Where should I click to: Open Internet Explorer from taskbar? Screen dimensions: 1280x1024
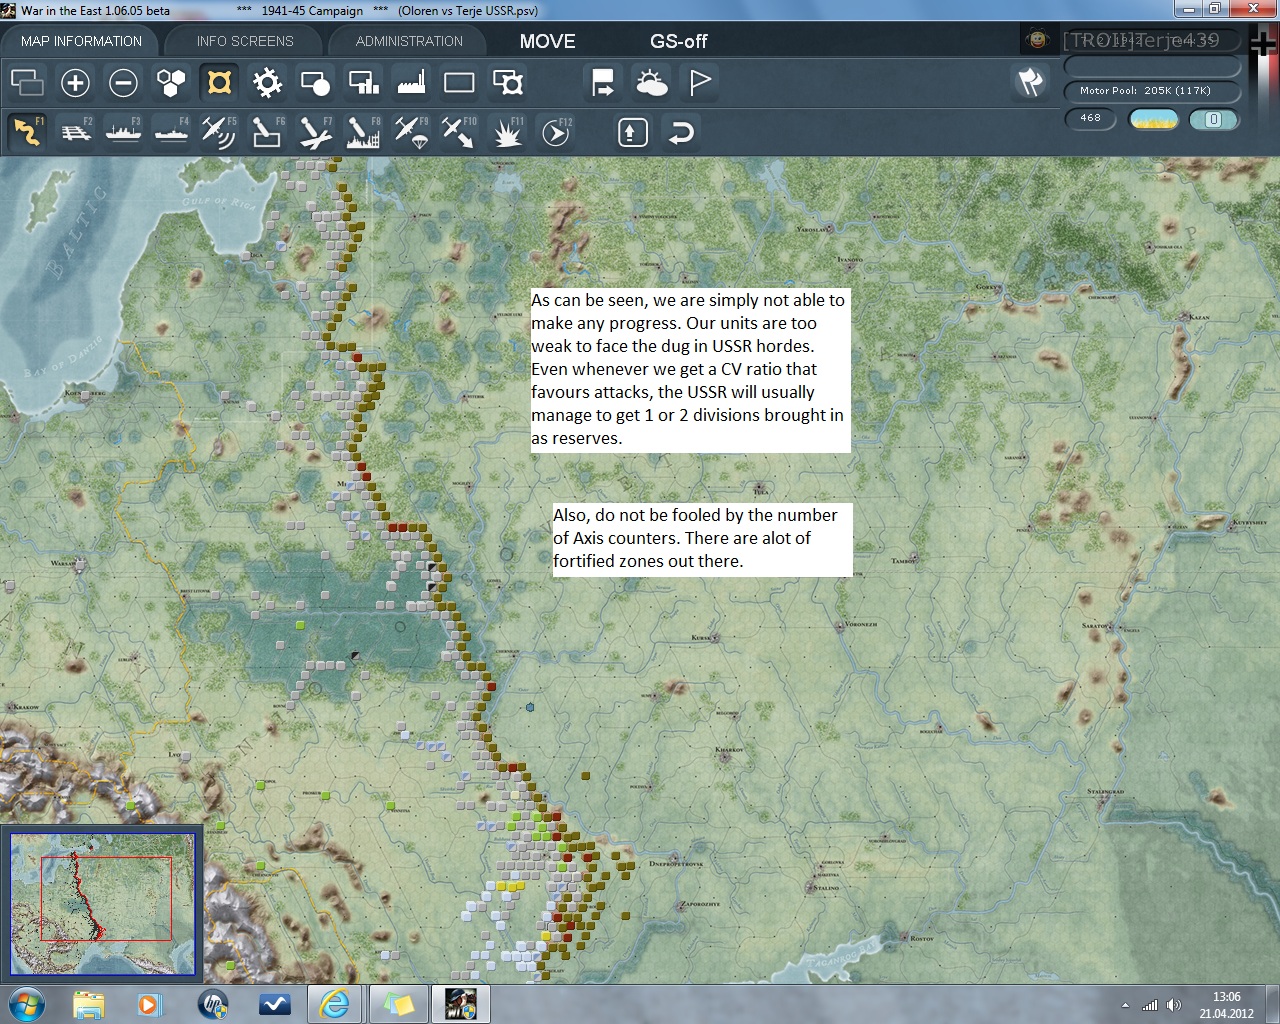[x=334, y=1004]
